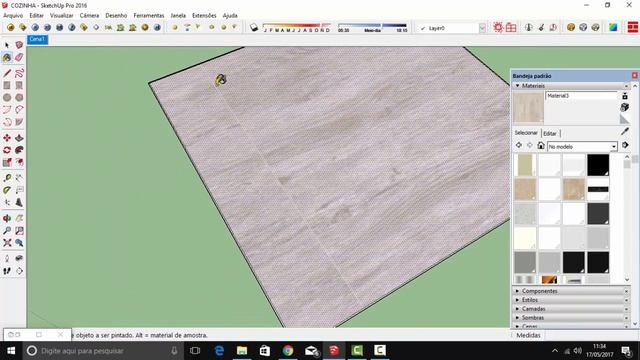Select the Push/Pull tool

point(19,138)
